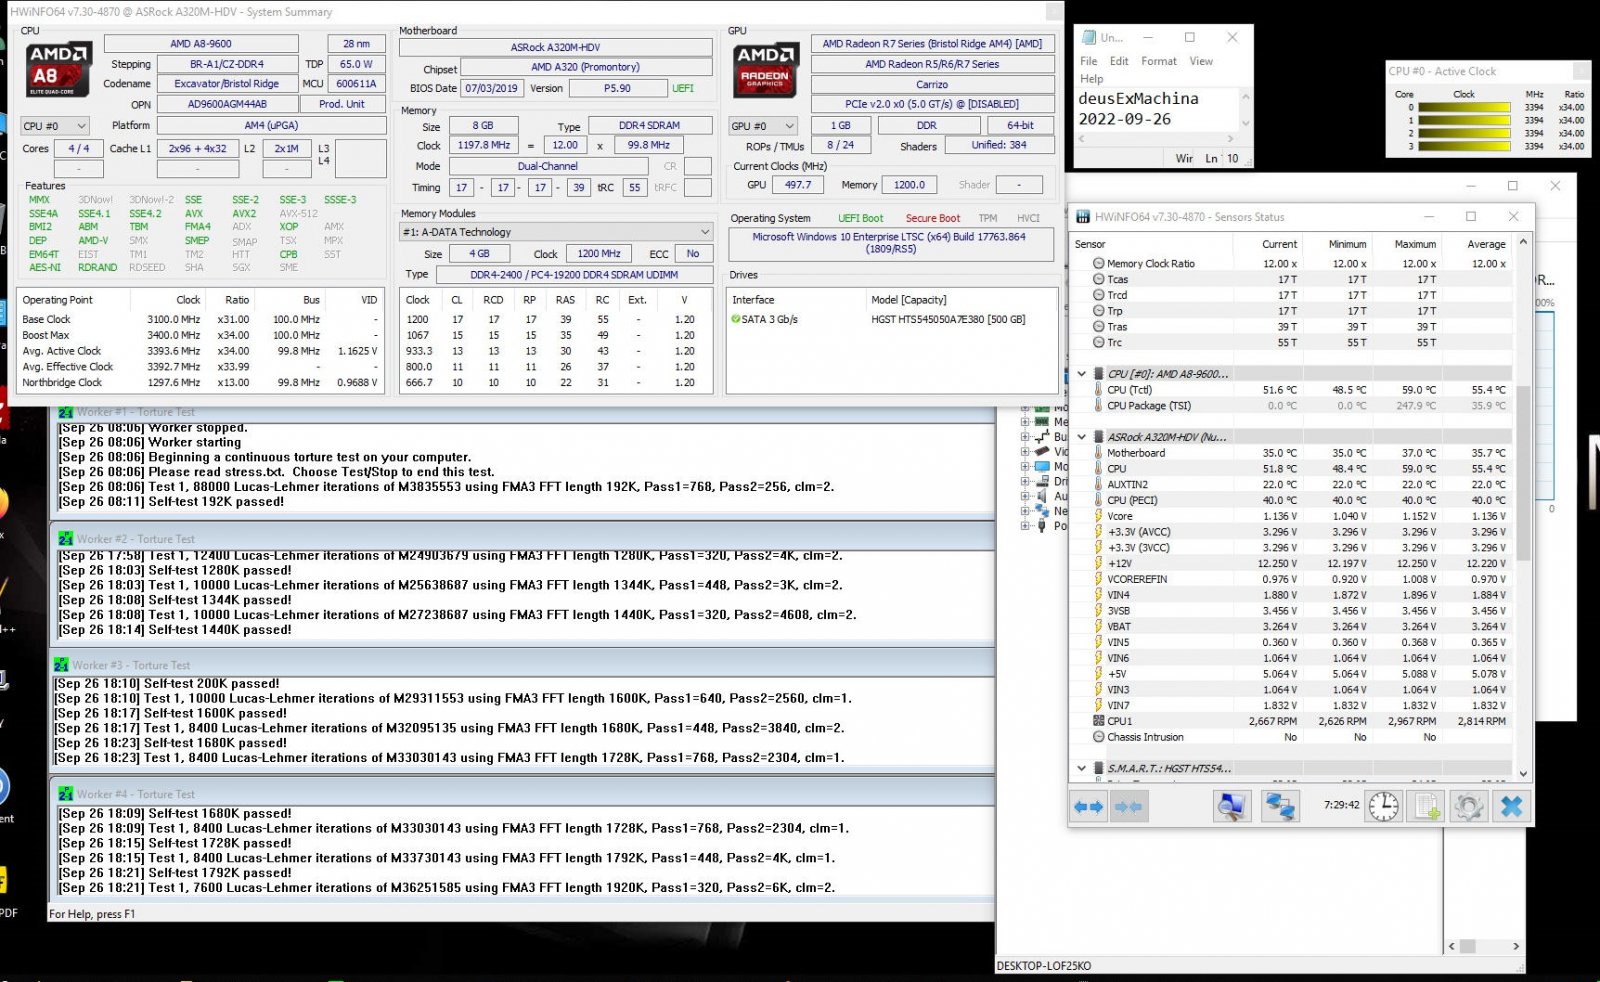Click BIOS date 07/03/2019 field
The image size is (1600, 982).
pyautogui.click(x=491, y=88)
